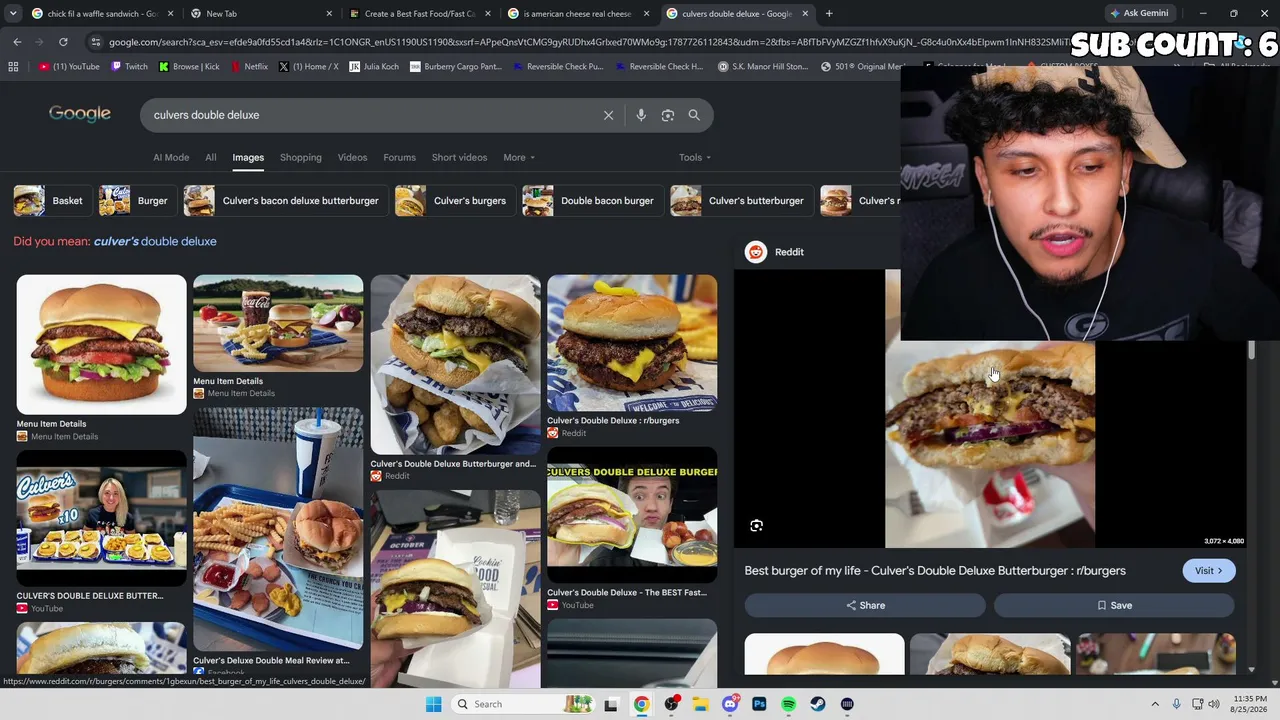Open the Browse | Kick bookmark
This screenshot has height=720, width=1280.
(x=188, y=67)
